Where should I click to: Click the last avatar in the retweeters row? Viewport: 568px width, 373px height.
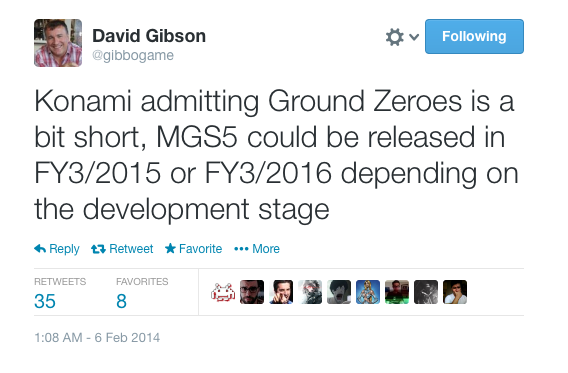pyautogui.click(x=455, y=292)
